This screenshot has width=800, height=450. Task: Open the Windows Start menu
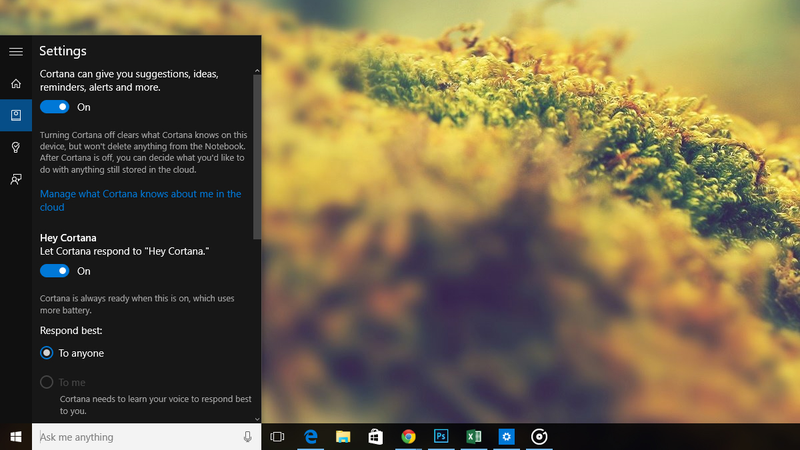16,437
